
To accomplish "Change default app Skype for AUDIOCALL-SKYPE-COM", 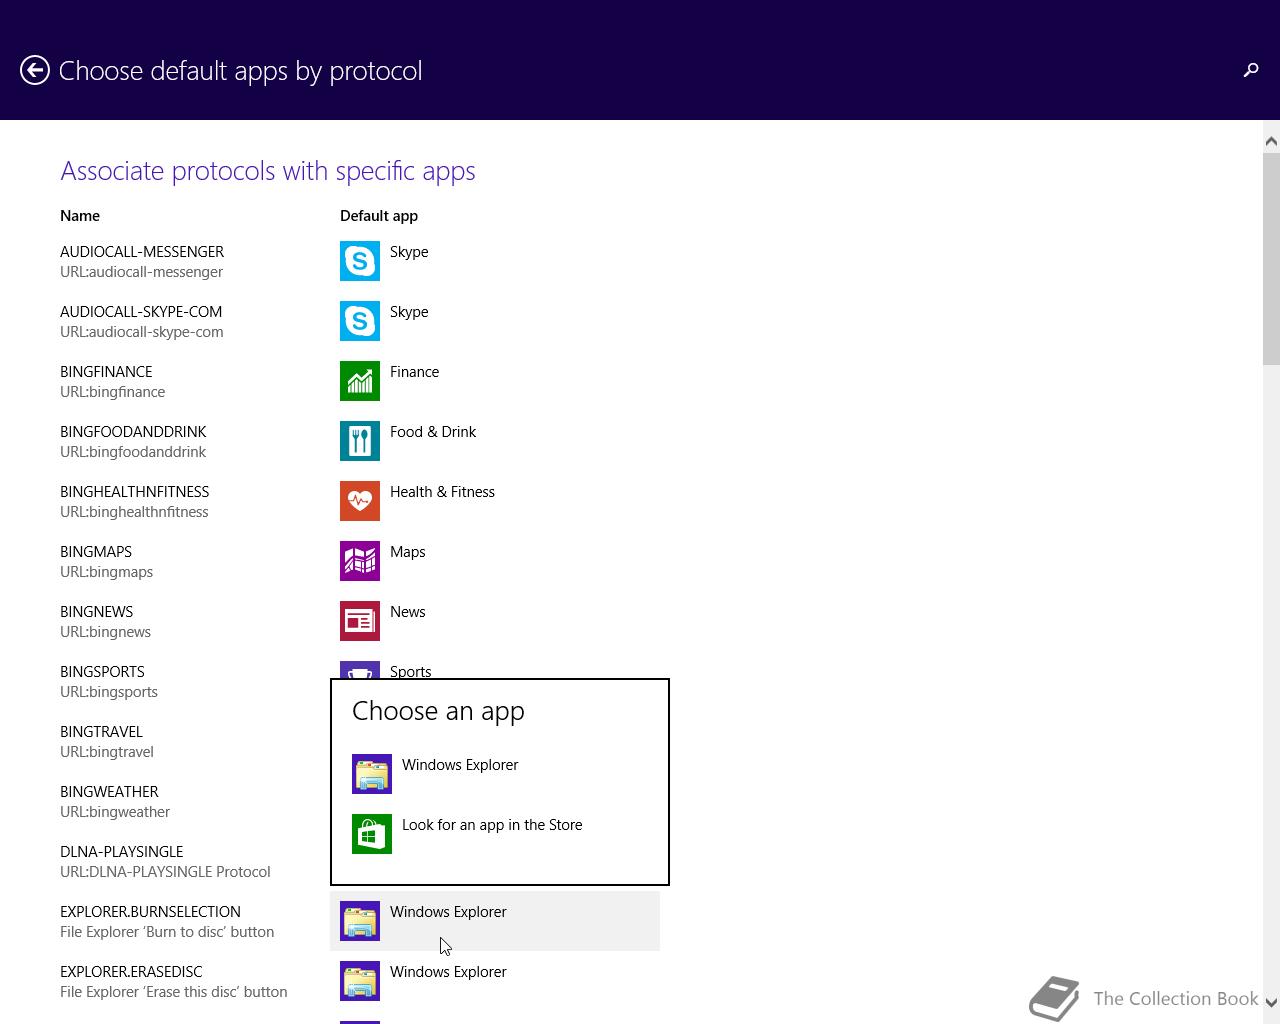I will (495, 321).
